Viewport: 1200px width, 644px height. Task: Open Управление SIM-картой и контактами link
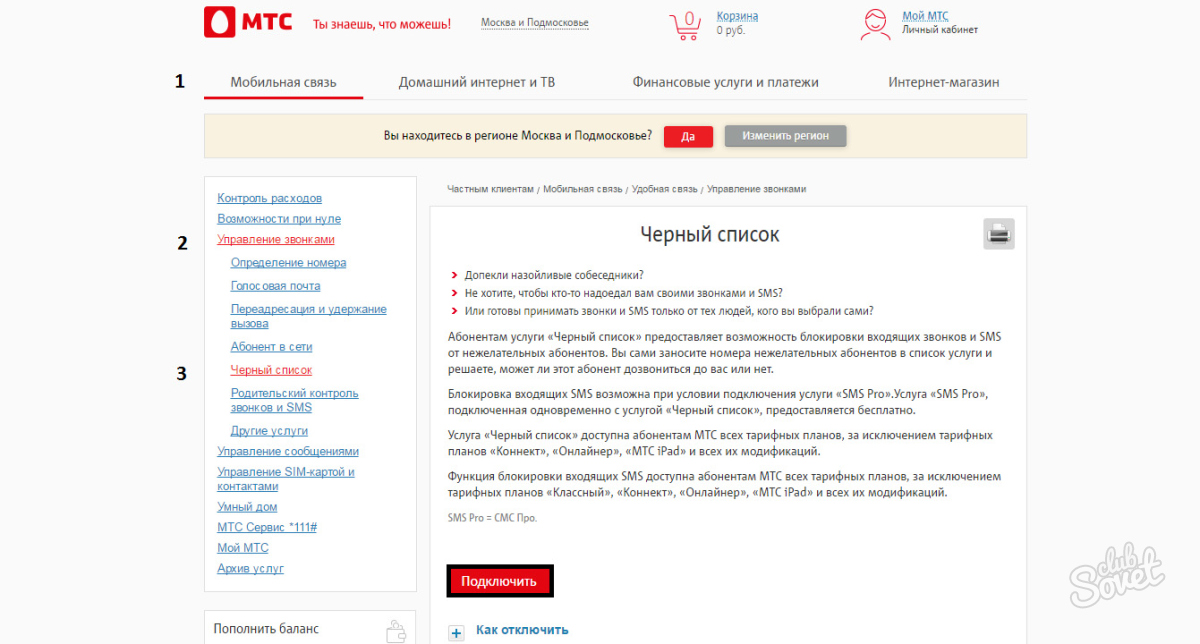286,478
